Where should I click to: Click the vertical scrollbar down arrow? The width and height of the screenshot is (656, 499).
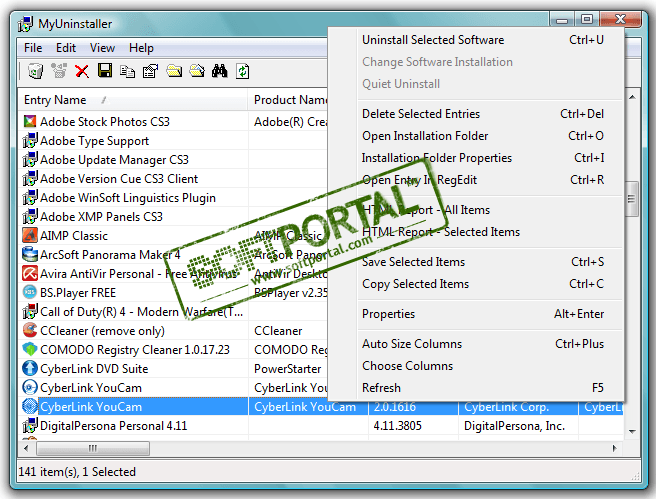coord(632,431)
